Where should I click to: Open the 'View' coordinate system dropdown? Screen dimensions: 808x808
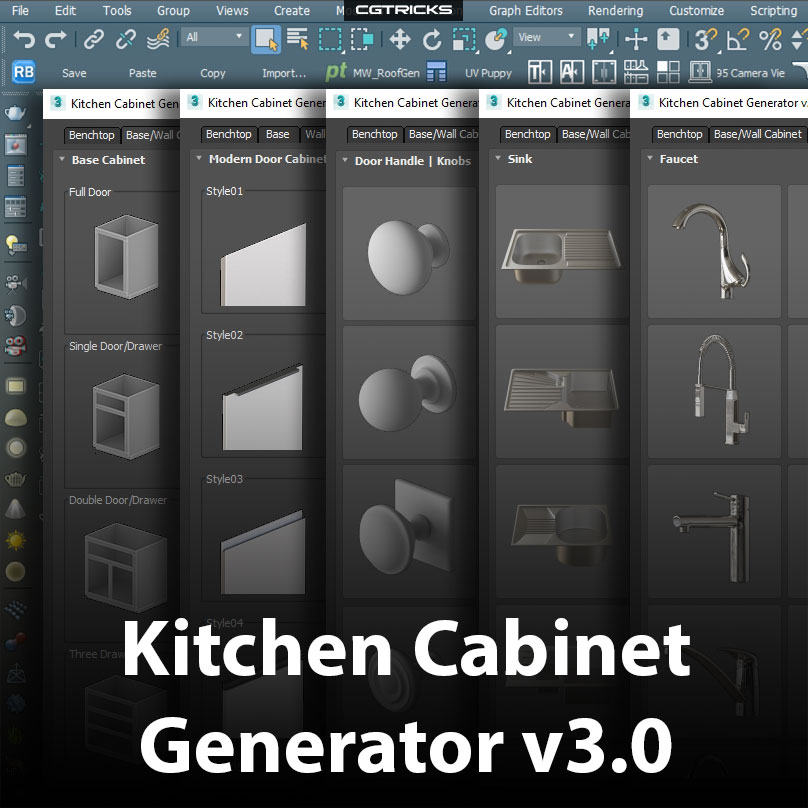(x=546, y=37)
